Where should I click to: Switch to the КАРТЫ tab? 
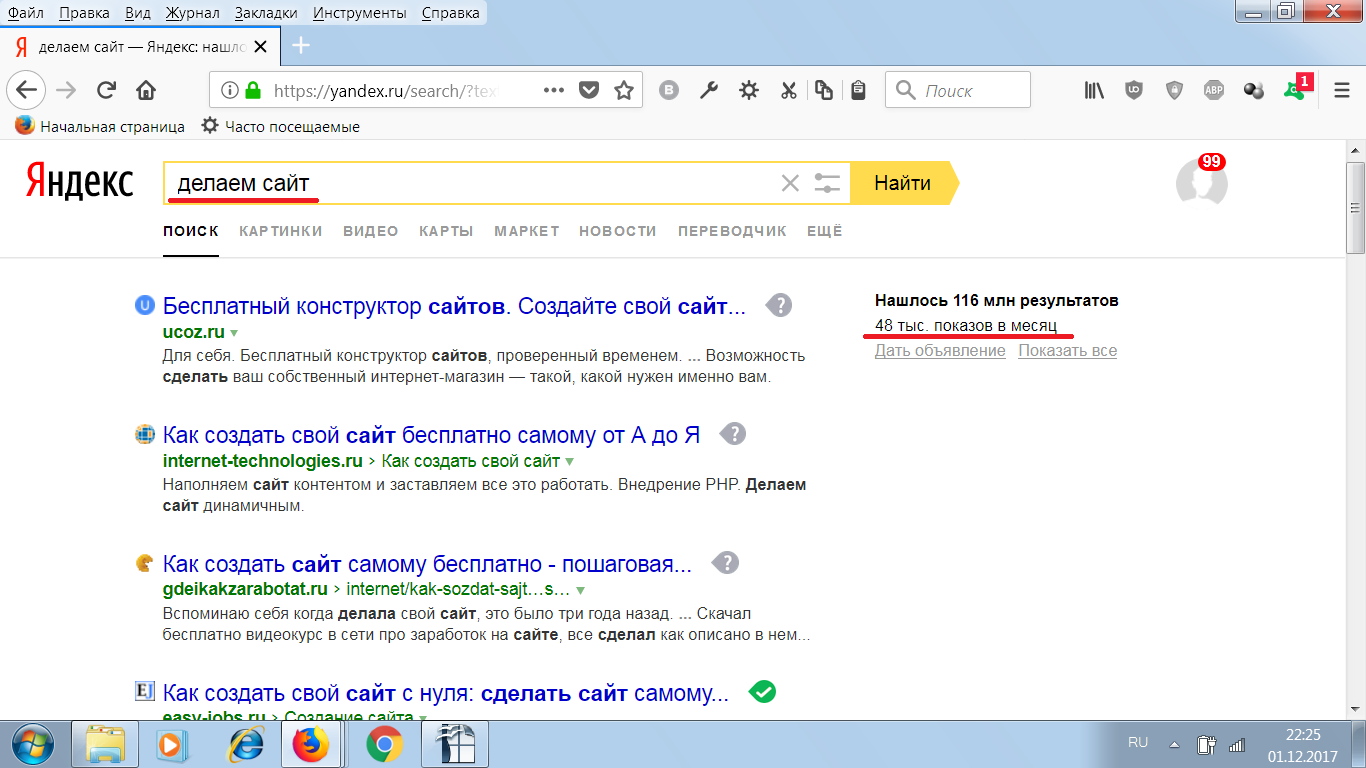pos(446,231)
